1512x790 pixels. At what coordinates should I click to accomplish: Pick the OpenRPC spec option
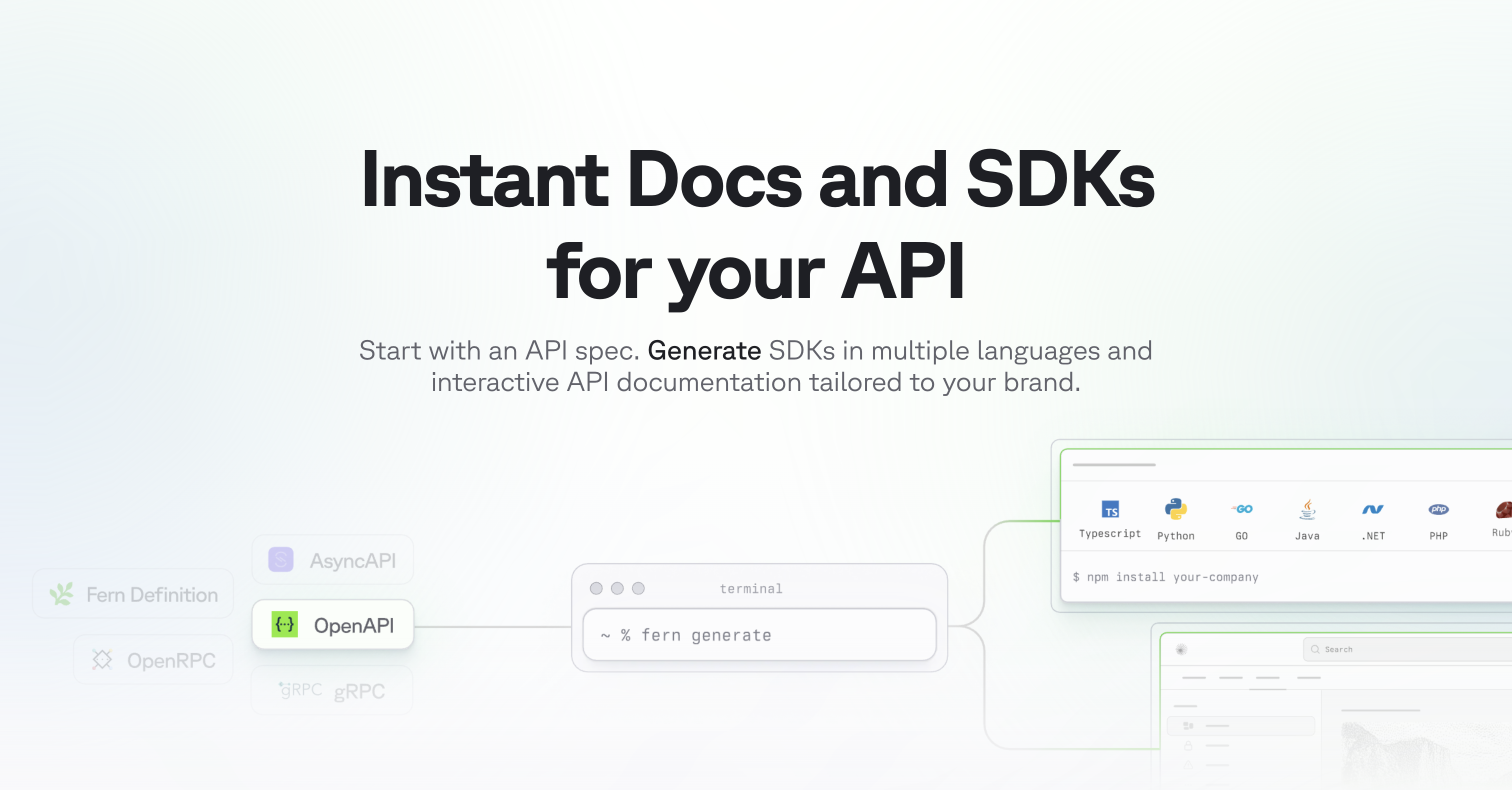[153, 660]
